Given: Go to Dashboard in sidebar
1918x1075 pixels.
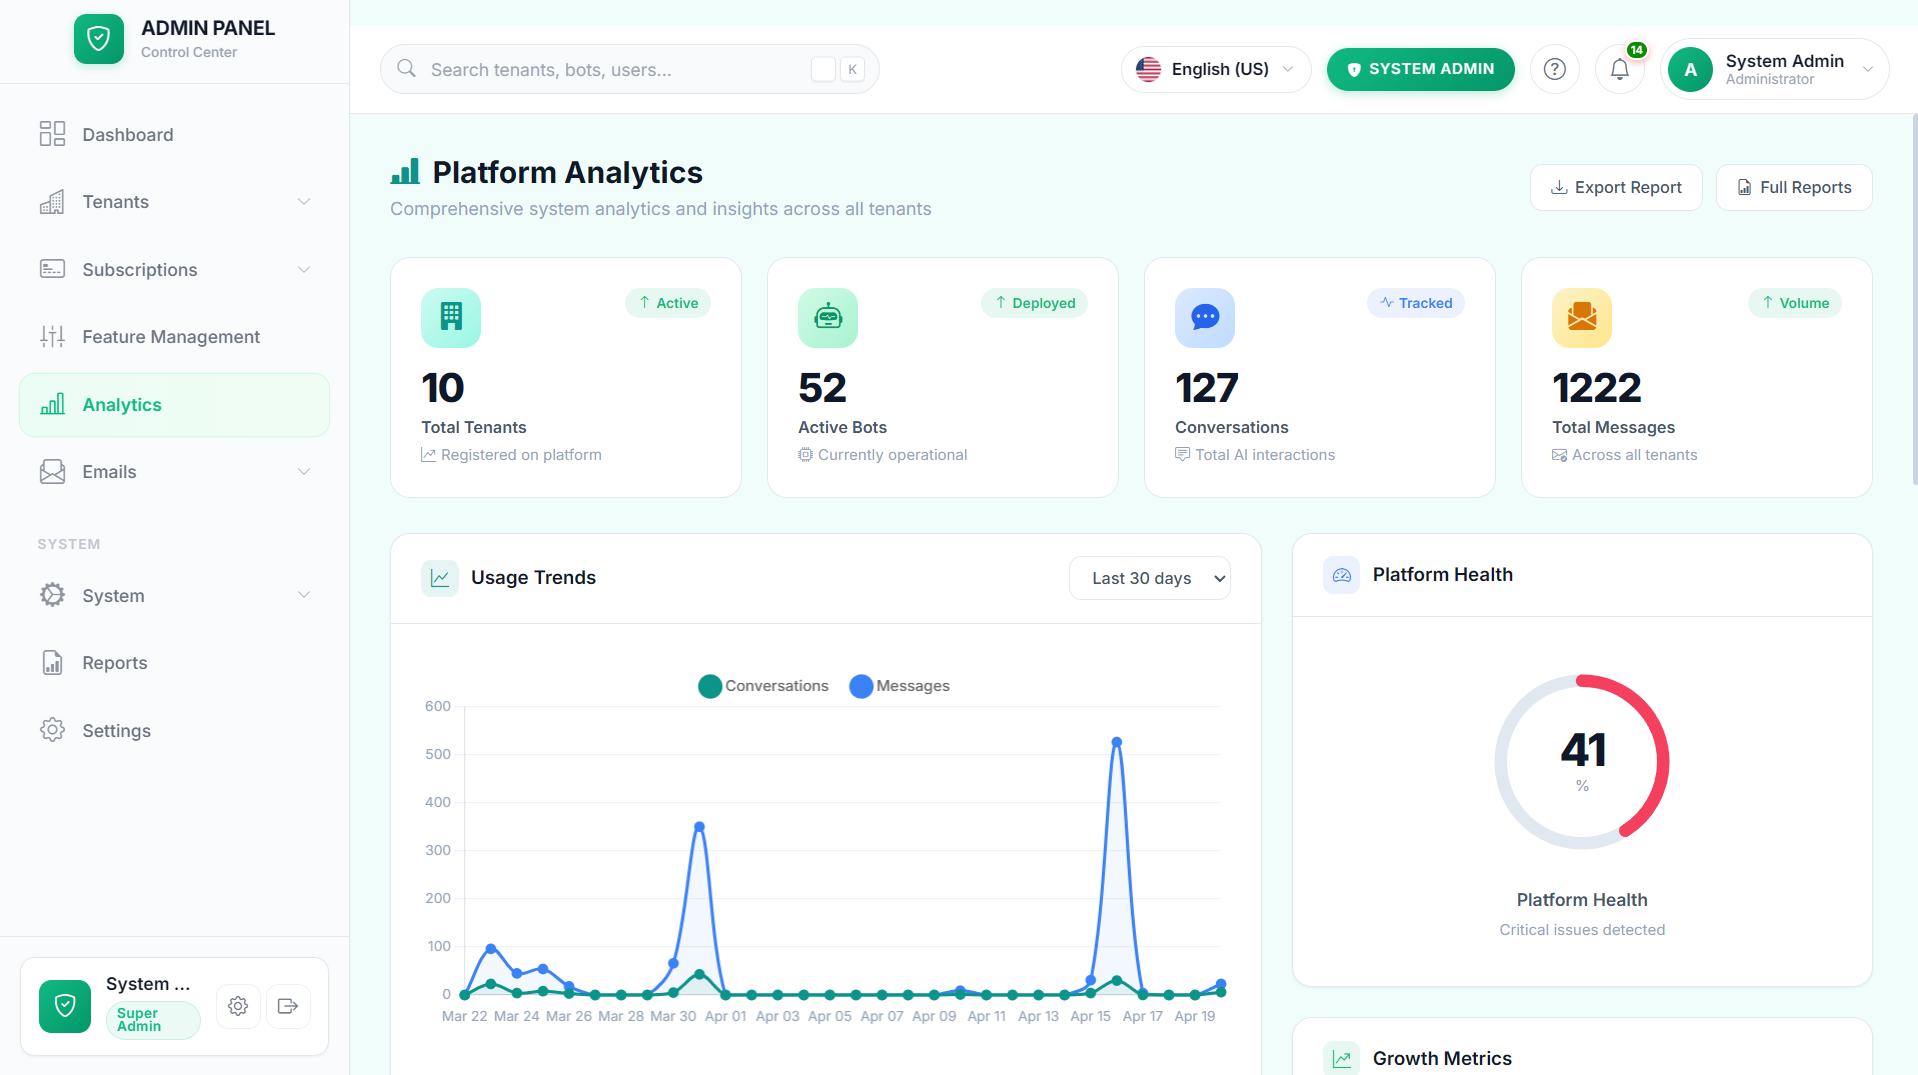Looking at the screenshot, I should pyautogui.click(x=174, y=134).
